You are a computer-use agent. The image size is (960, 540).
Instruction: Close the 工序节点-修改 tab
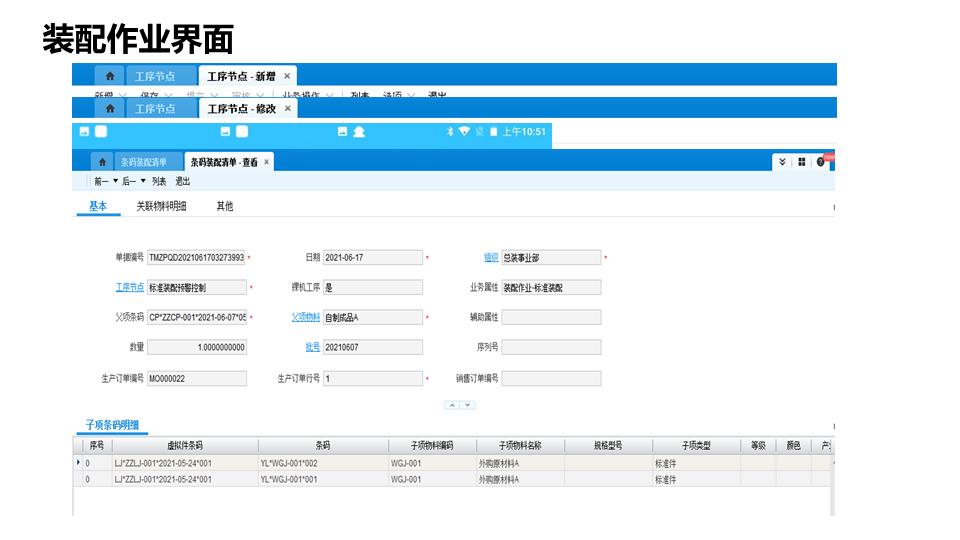click(x=287, y=108)
